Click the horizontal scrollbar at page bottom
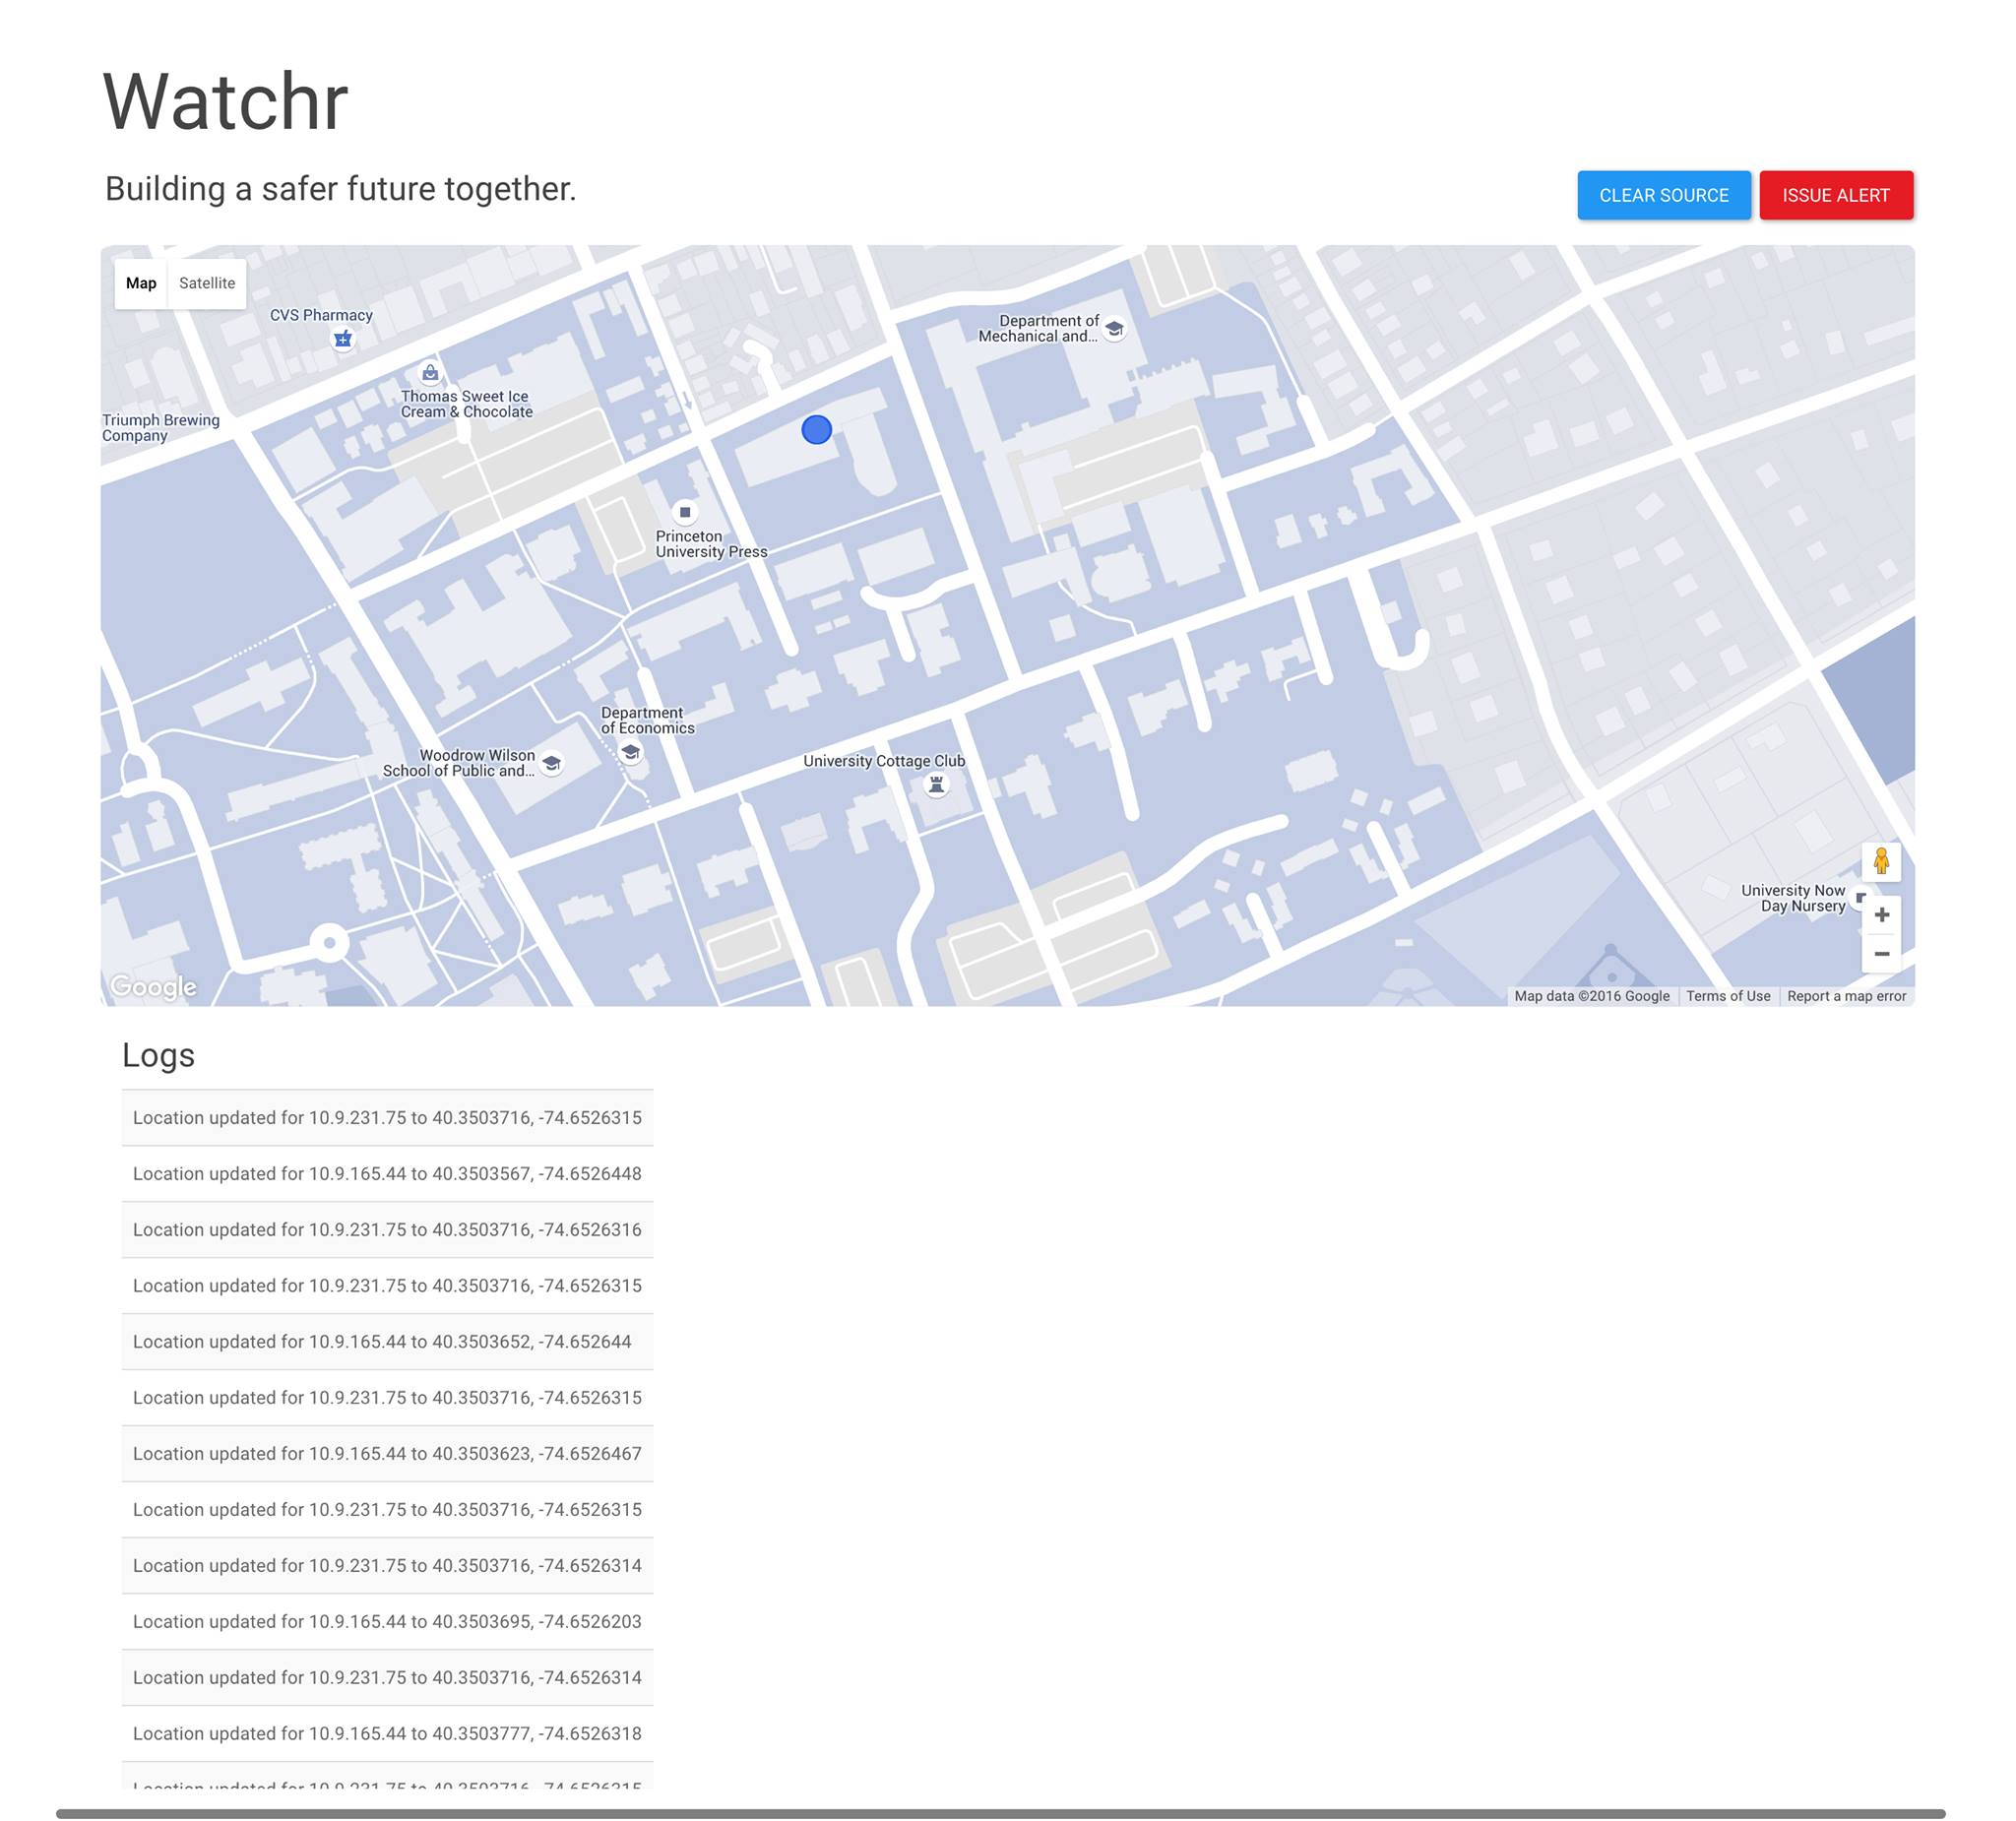 (1000, 1813)
